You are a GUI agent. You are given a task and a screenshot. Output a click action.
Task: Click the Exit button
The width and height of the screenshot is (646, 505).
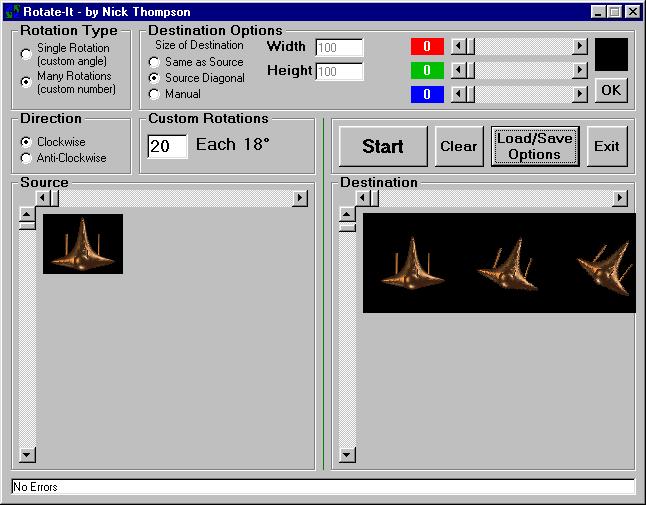[607, 146]
